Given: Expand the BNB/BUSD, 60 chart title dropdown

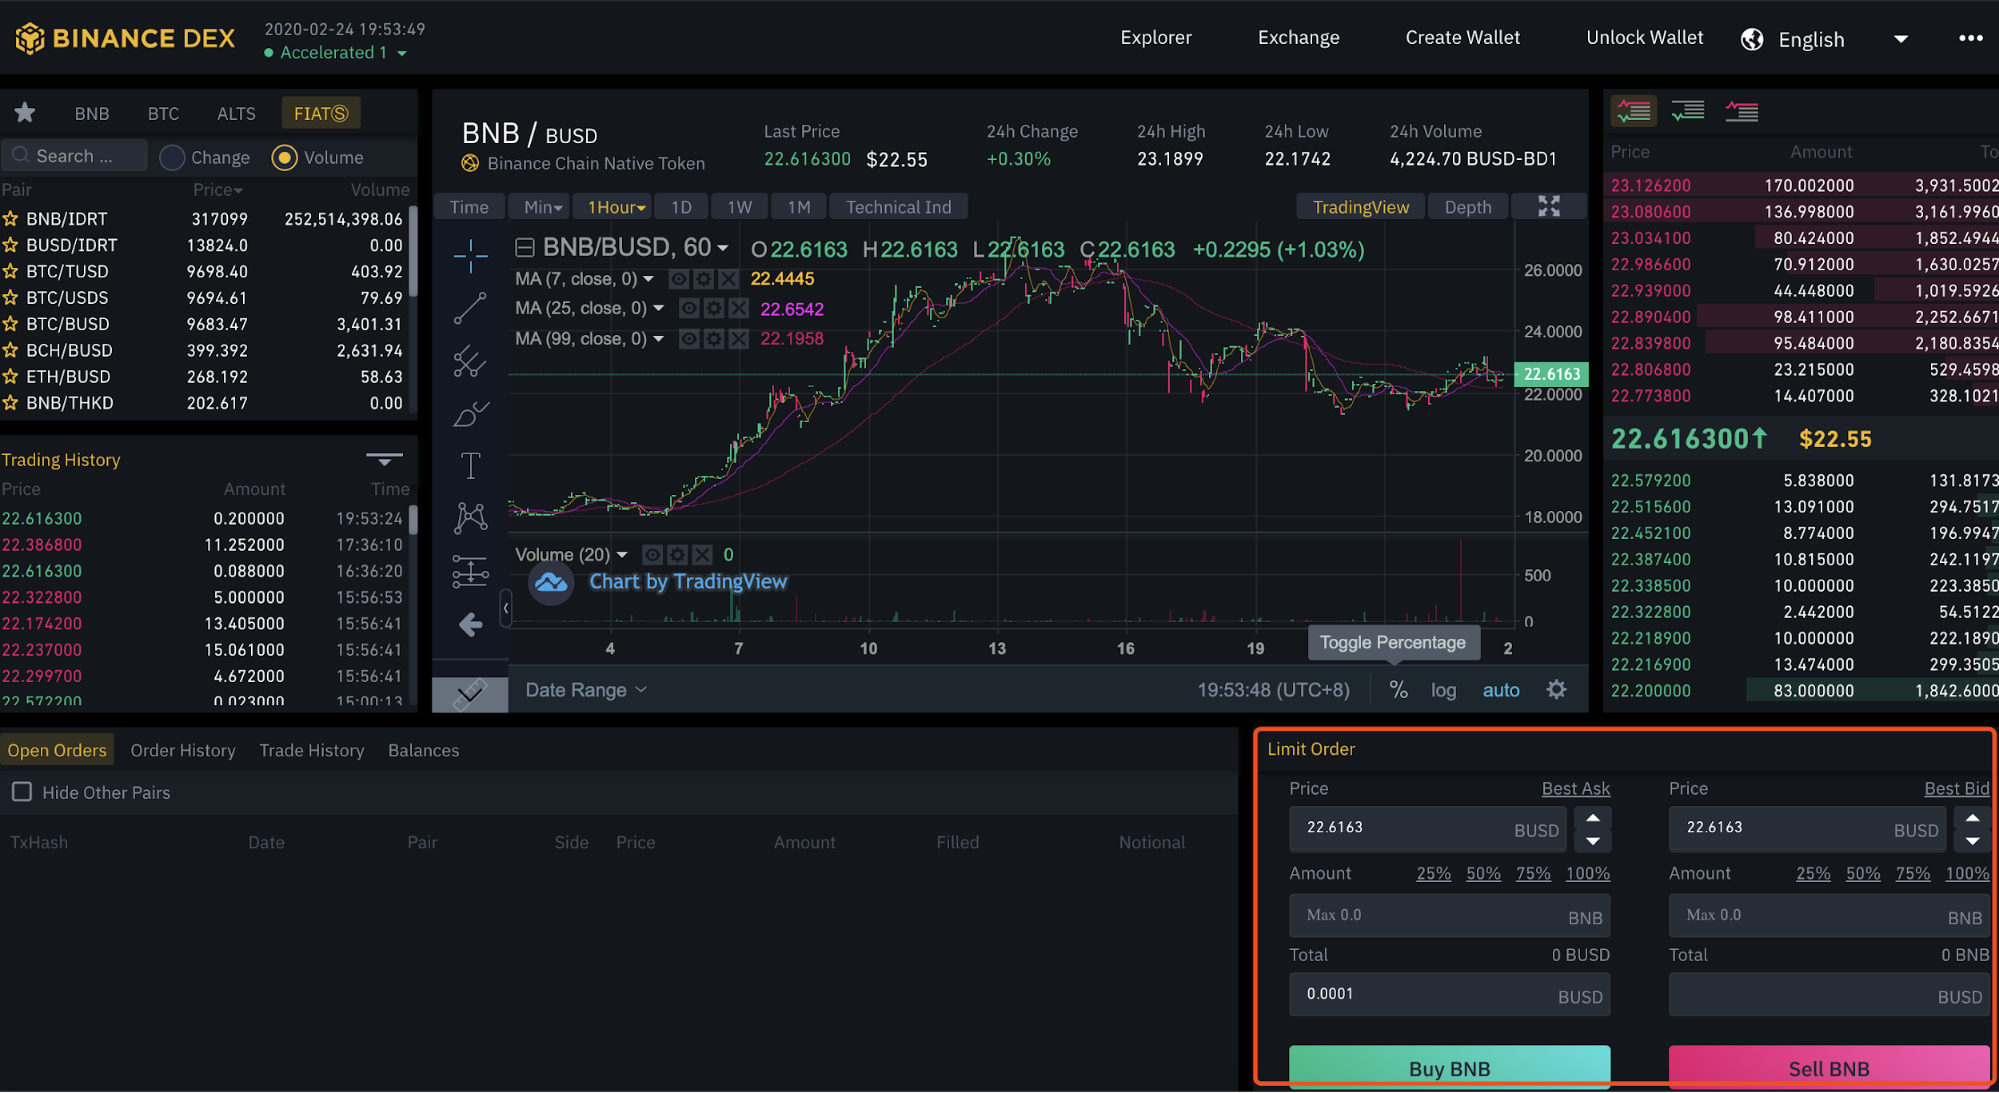Looking at the screenshot, I should pos(723,249).
